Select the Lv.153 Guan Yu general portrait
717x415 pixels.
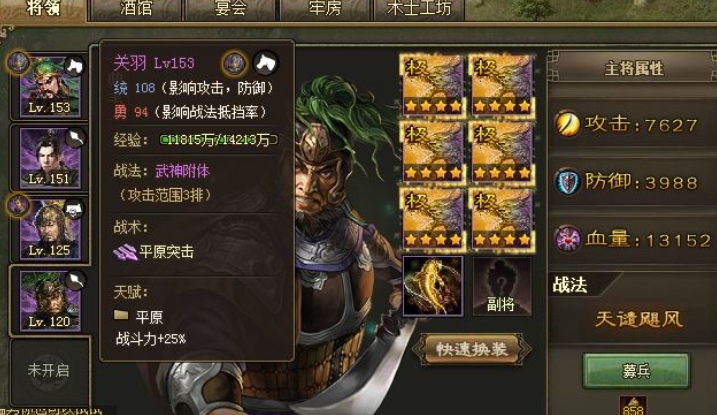coord(49,86)
